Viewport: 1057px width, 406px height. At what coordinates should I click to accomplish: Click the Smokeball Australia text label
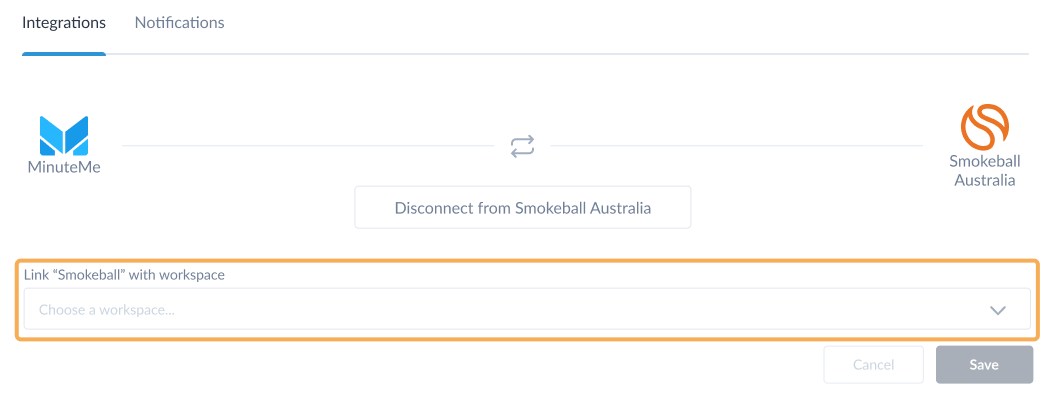pos(985,171)
